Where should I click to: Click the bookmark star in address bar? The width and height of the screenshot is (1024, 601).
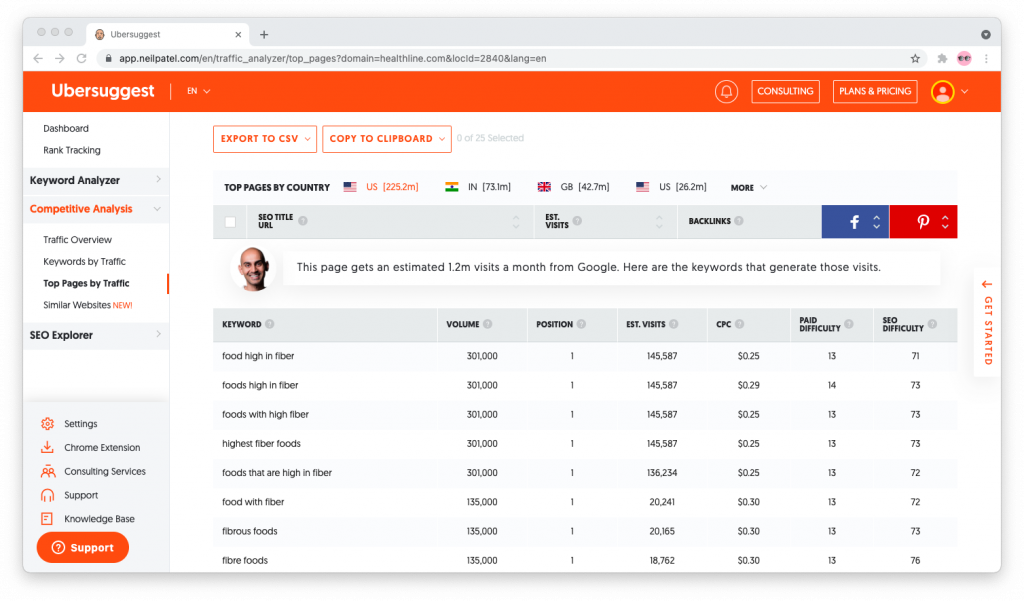[x=915, y=58]
